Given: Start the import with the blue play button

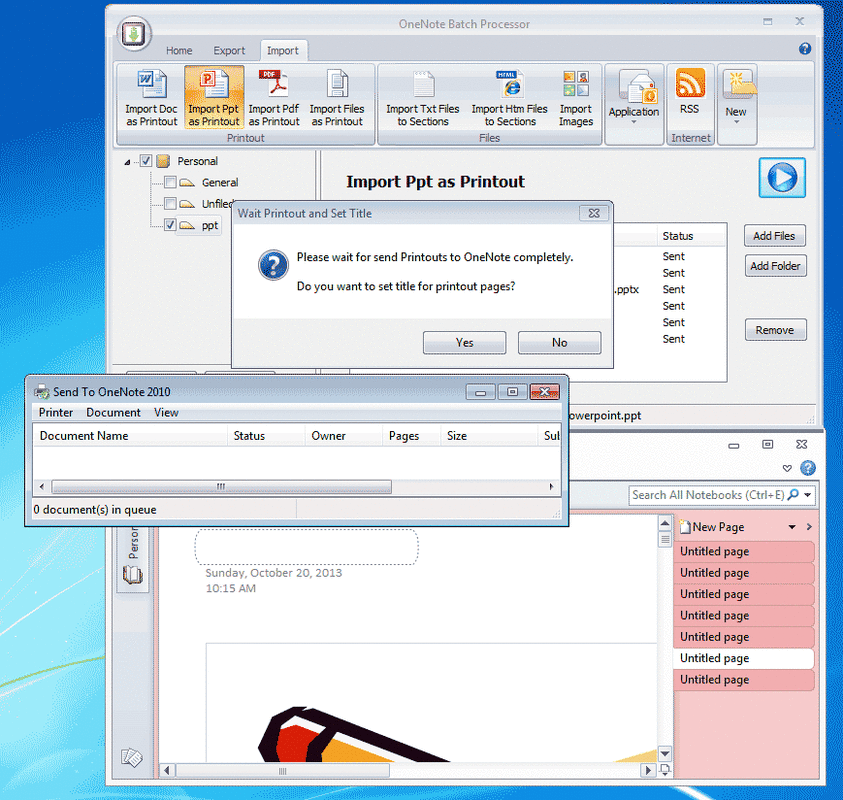Looking at the screenshot, I should (x=782, y=177).
